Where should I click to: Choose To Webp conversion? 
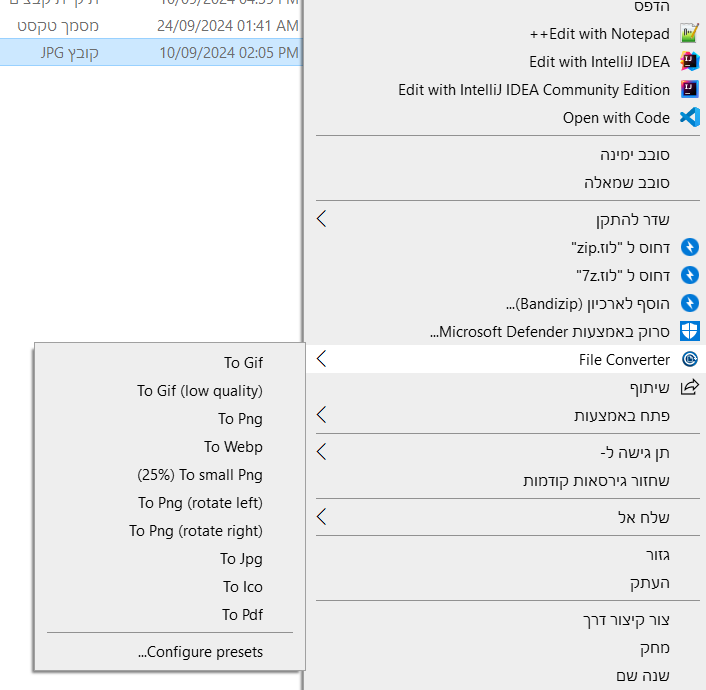[x=233, y=447]
